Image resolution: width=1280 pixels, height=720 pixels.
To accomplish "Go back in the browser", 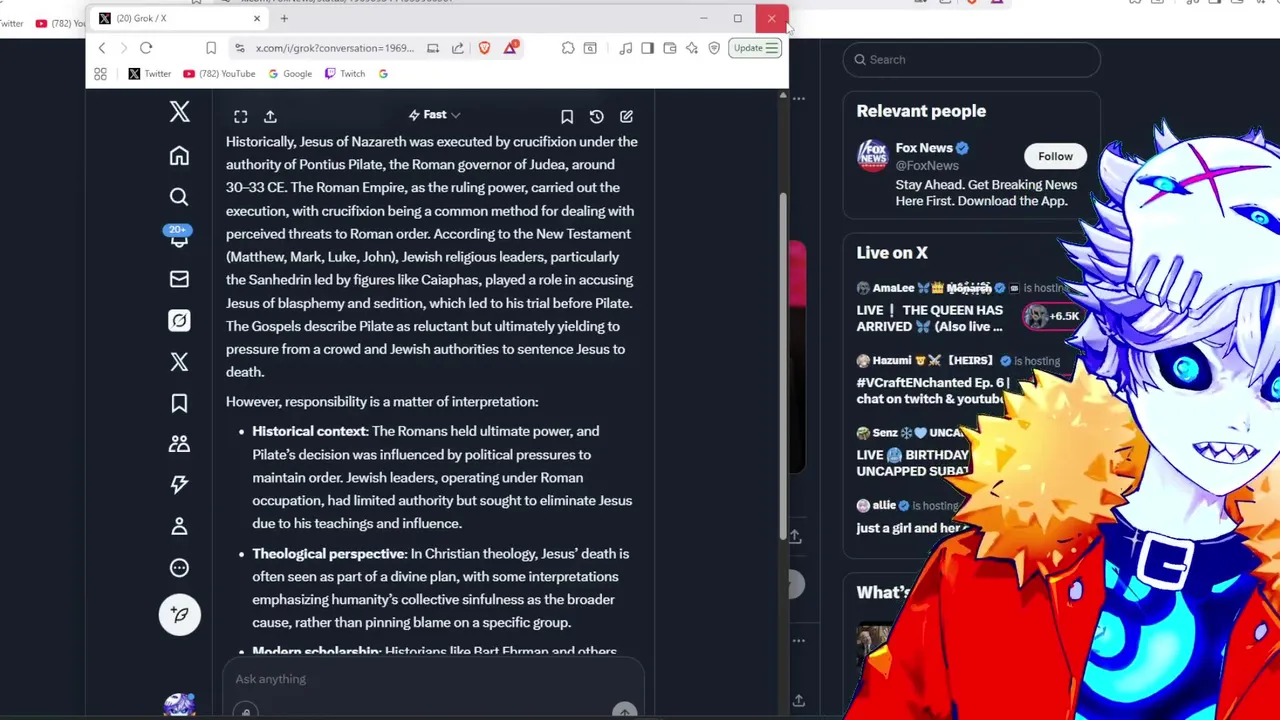I will pyautogui.click(x=102, y=48).
